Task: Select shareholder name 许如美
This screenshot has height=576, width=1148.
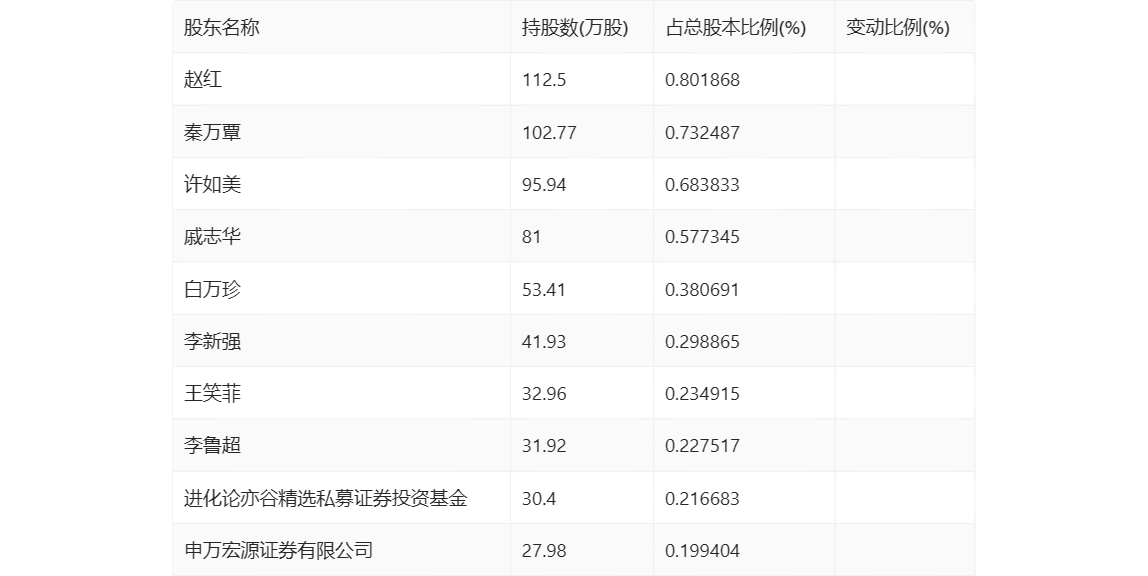Action: pyautogui.click(x=212, y=184)
